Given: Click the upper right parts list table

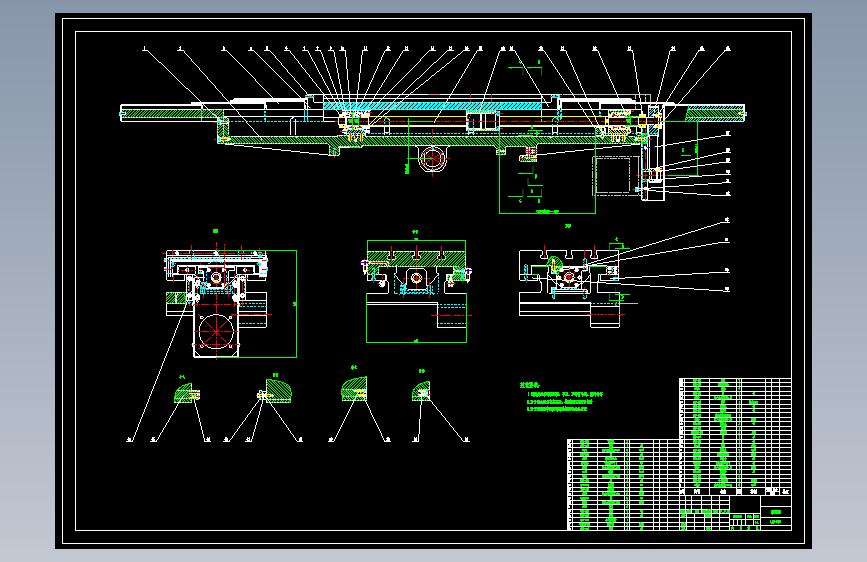Looking at the screenshot, I should coord(735,436).
